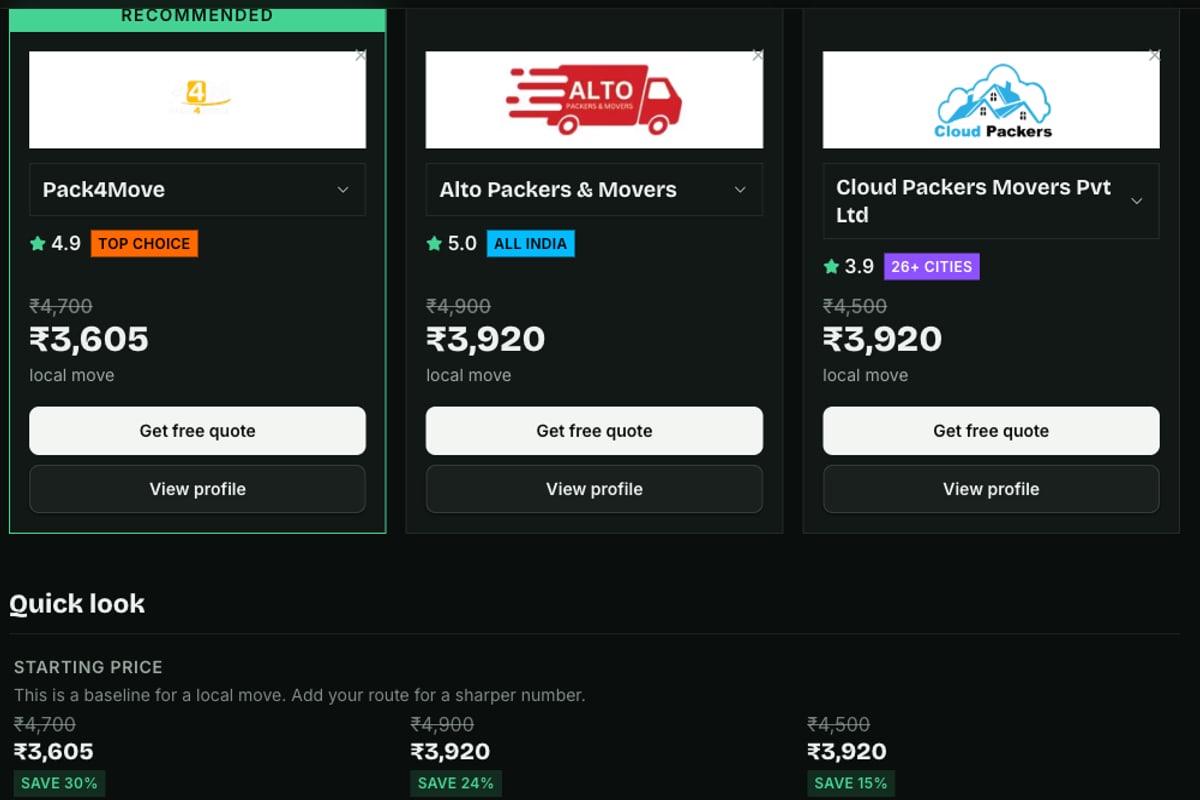The height and width of the screenshot is (800, 1200).
Task: Click the Quick look heading
Action: point(77,604)
